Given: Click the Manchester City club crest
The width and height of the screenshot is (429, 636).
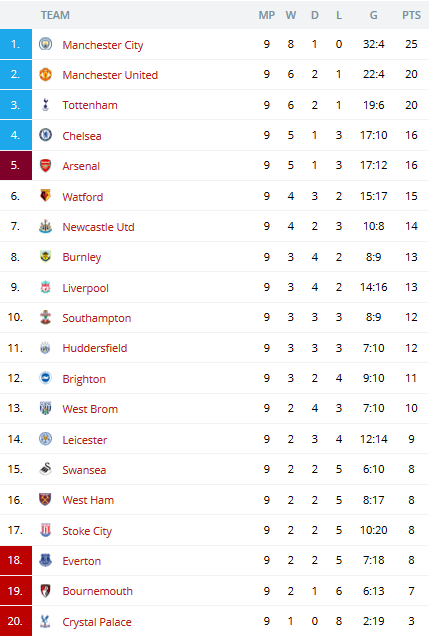Looking at the screenshot, I should click(45, 44).
